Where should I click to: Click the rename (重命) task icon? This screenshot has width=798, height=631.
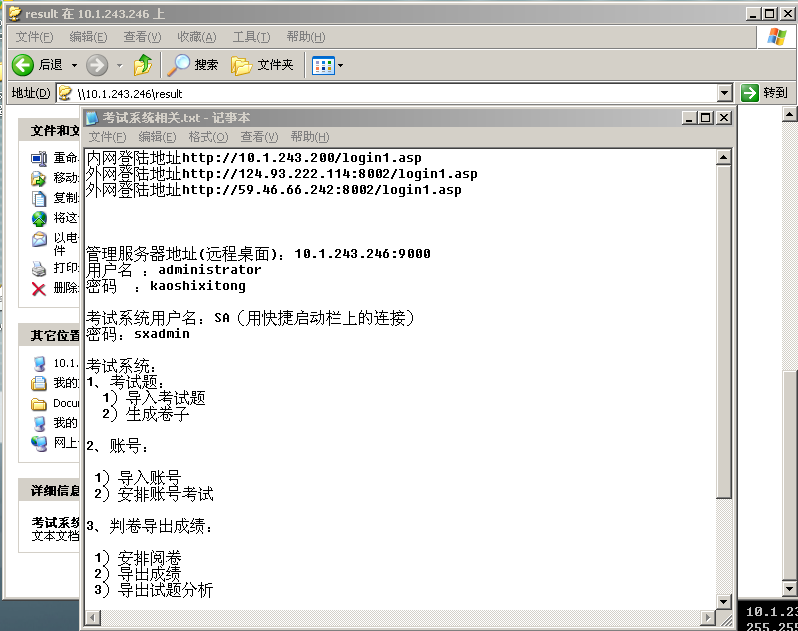click(x=39, y=159)
